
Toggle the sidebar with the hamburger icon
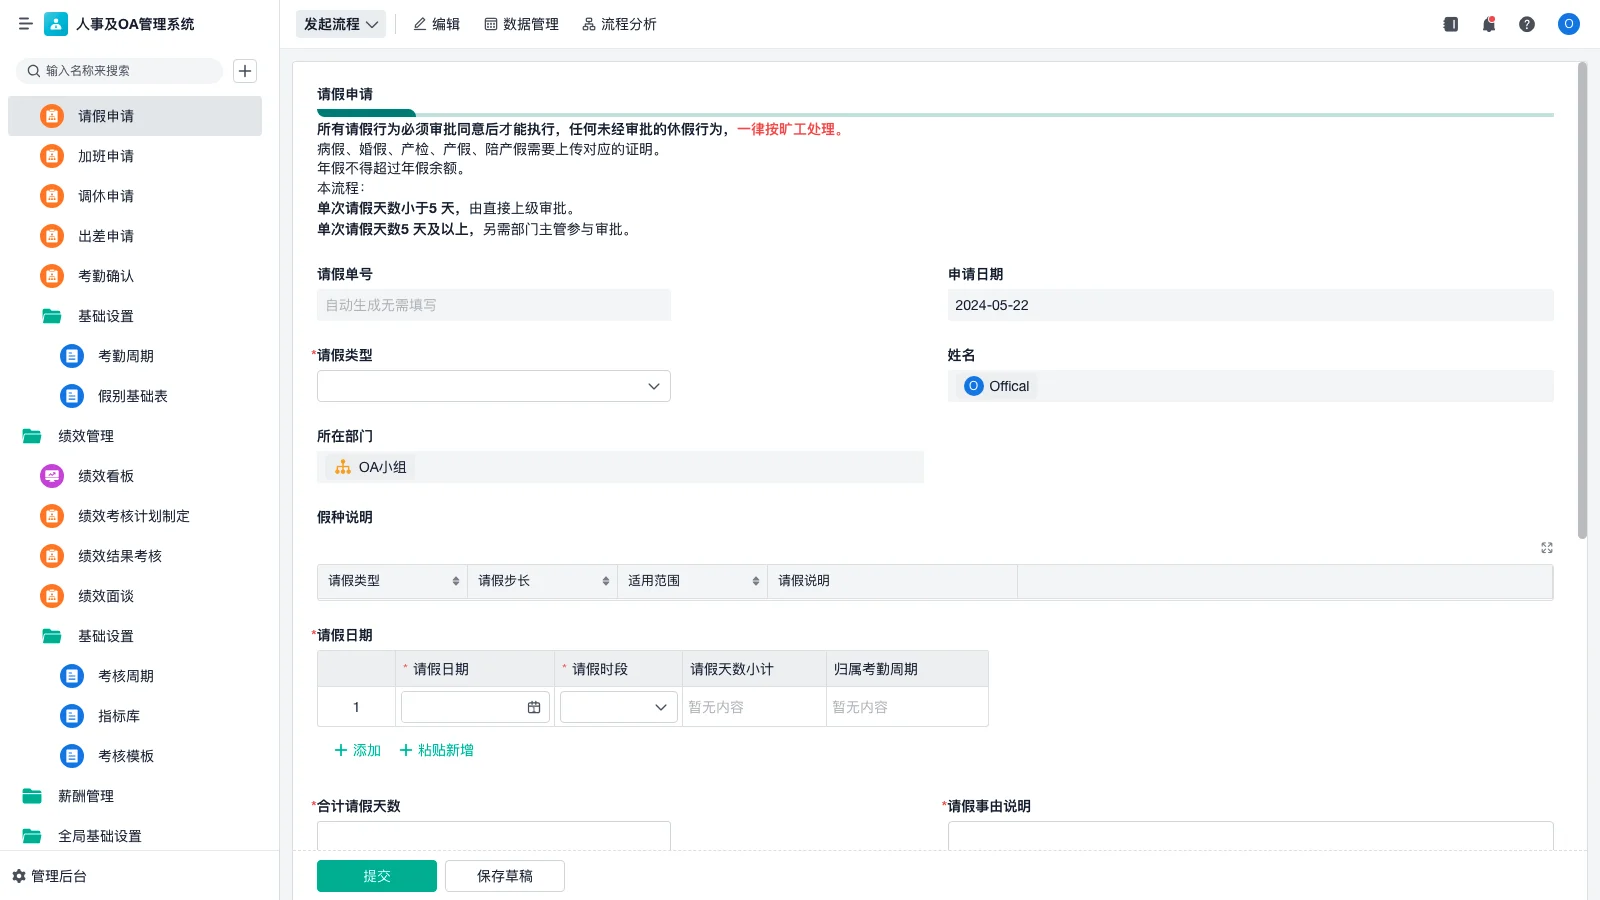tap(26, 24)
